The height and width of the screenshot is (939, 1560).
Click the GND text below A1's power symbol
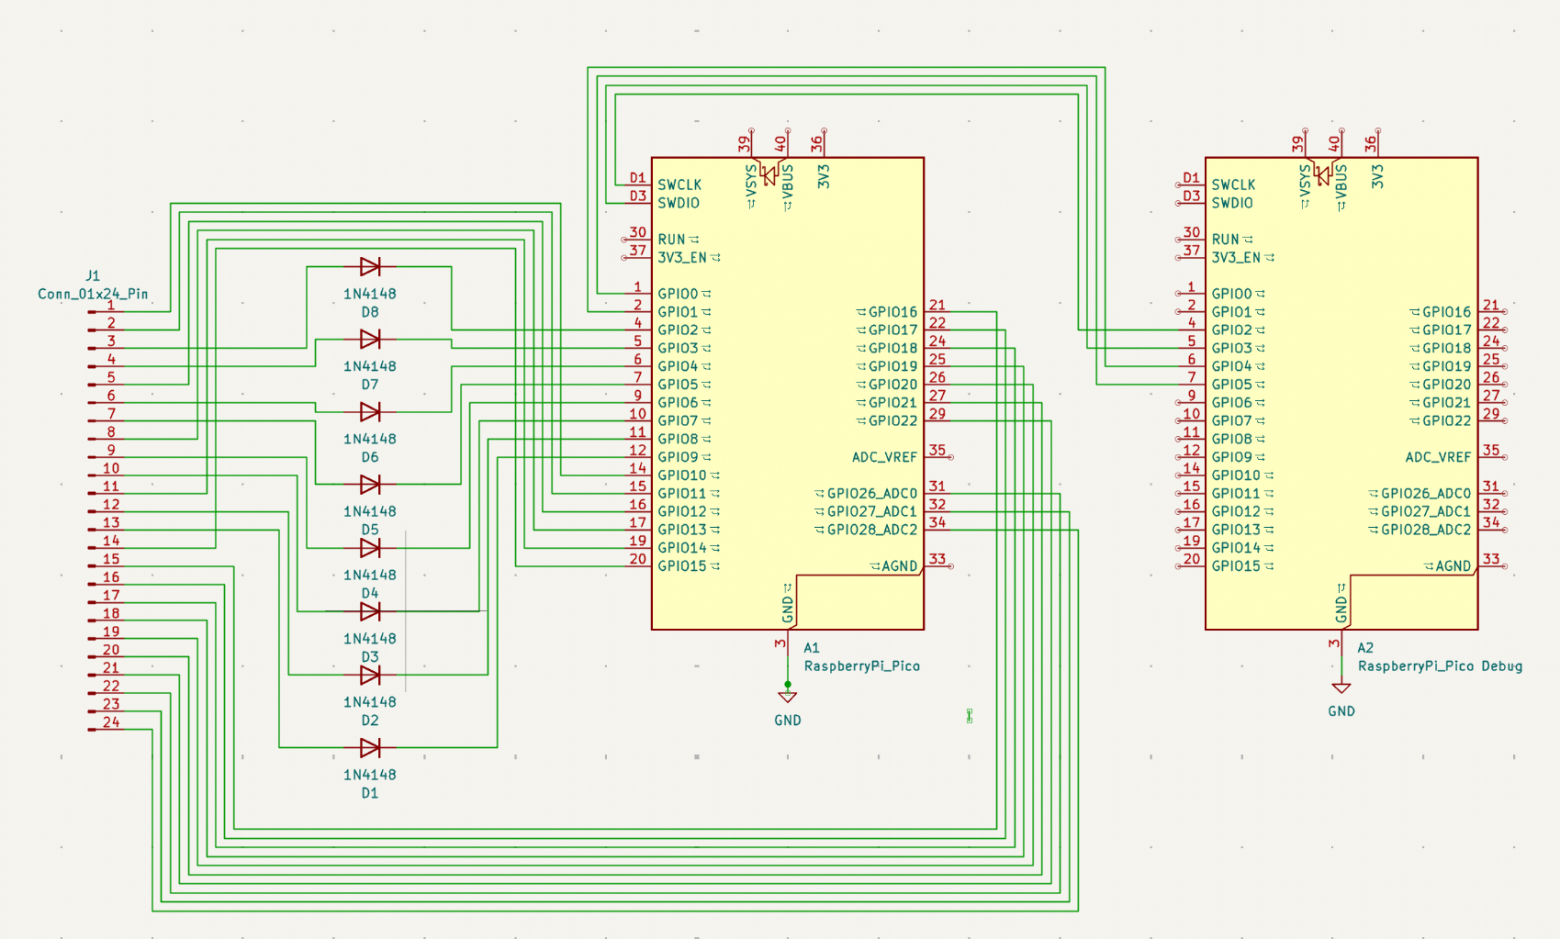click(x=788, y=720)
